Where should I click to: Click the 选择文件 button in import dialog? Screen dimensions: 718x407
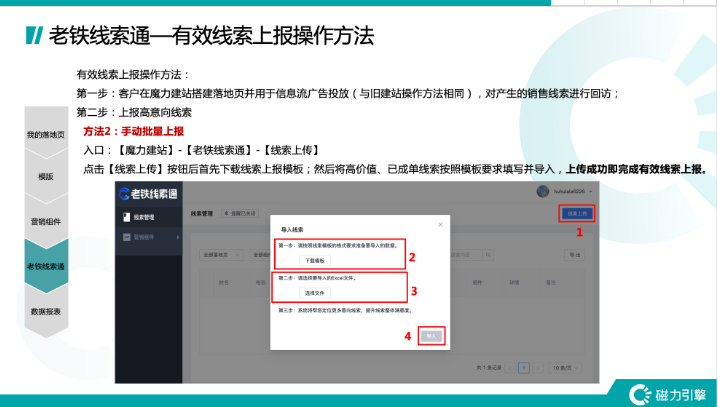[315, 293]
